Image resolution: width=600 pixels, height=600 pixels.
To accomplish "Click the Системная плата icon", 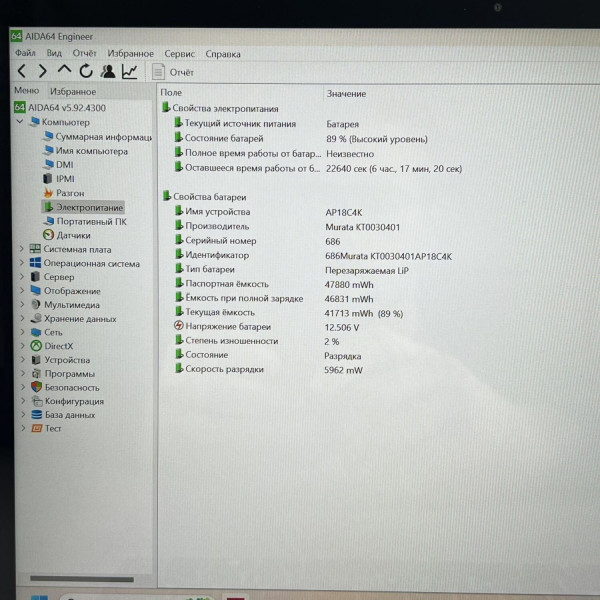I will [x=35, y=249].
